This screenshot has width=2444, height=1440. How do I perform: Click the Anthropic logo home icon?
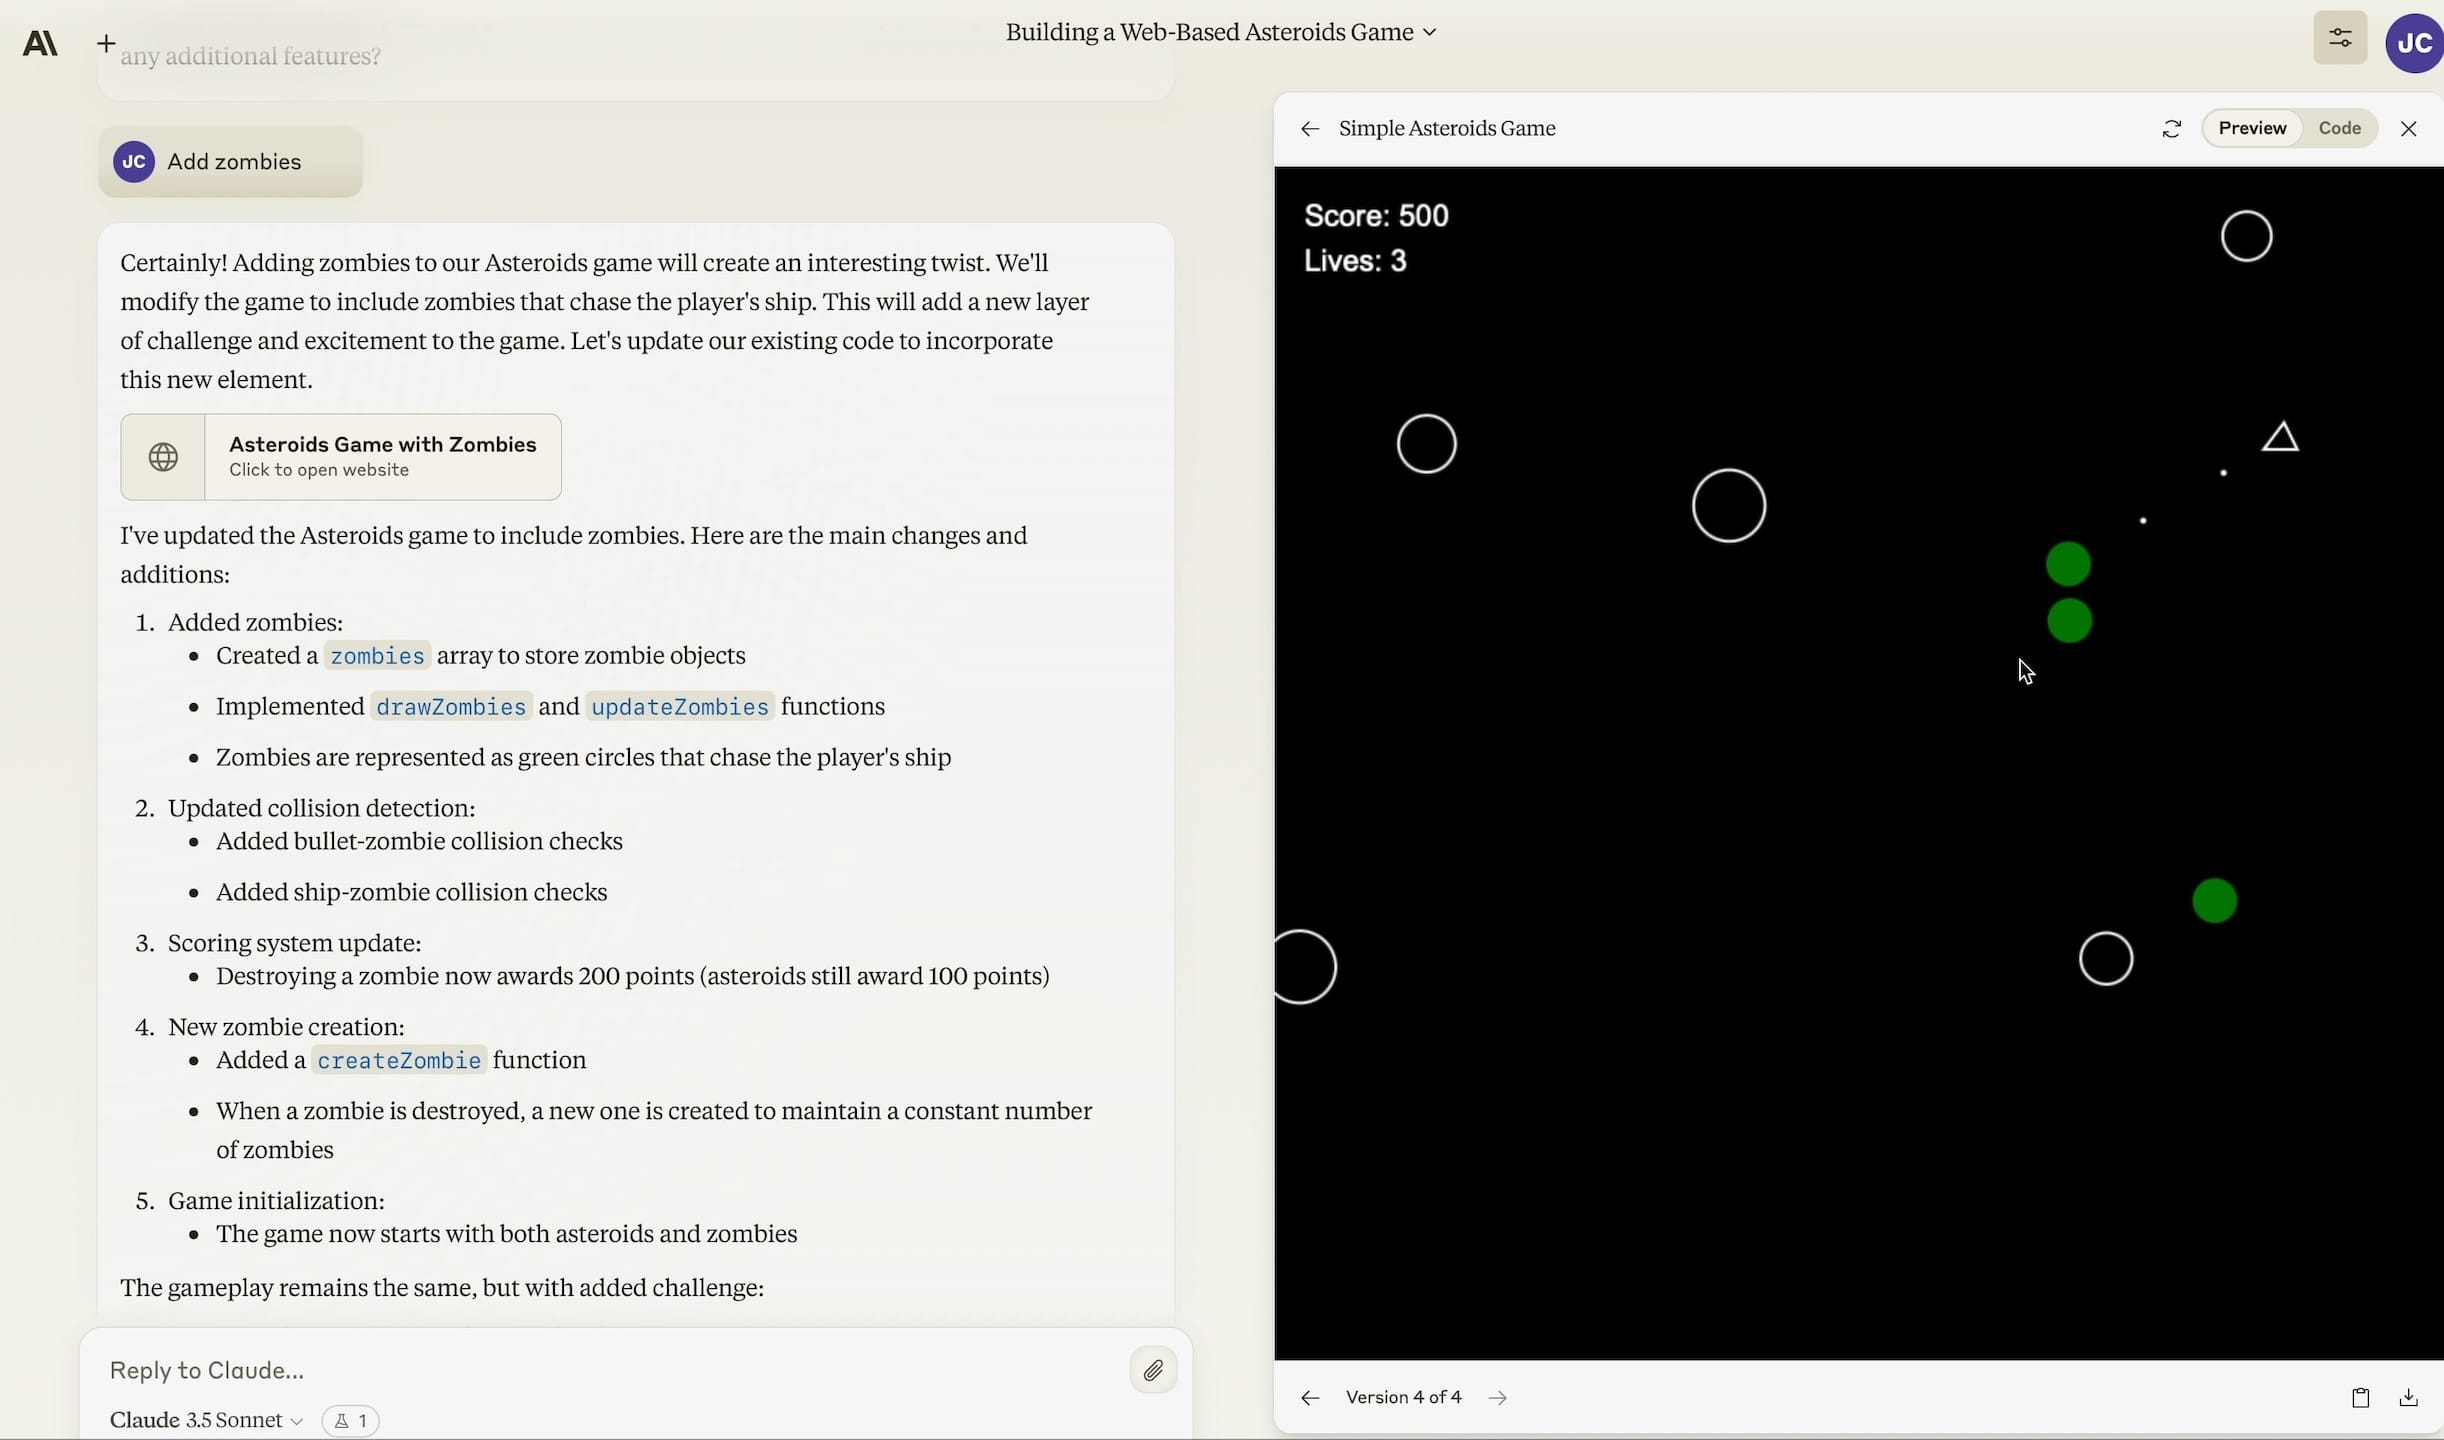tap(40, 44)
